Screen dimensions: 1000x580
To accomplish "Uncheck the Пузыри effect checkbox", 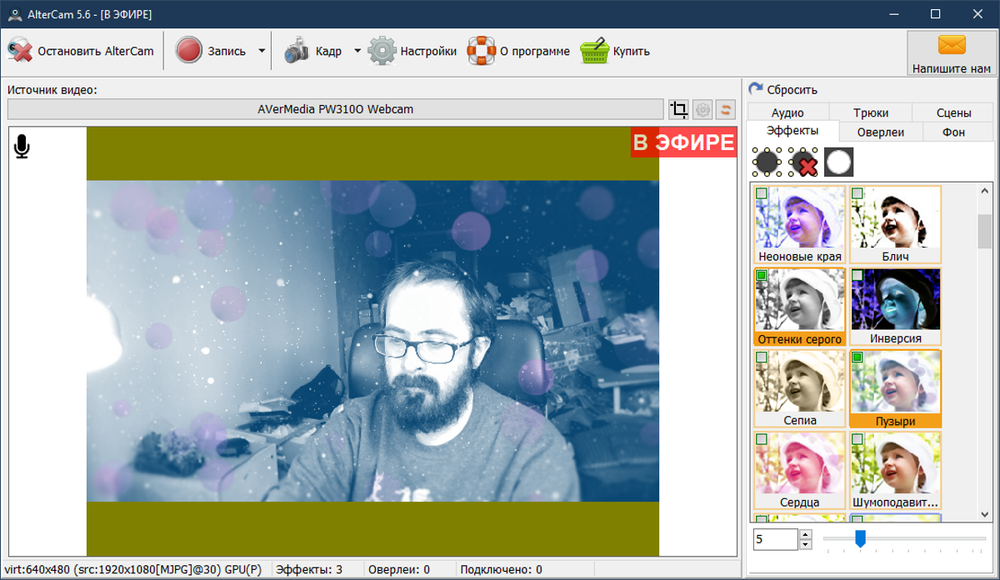I will pyautogui.click(x=857, y=357).
